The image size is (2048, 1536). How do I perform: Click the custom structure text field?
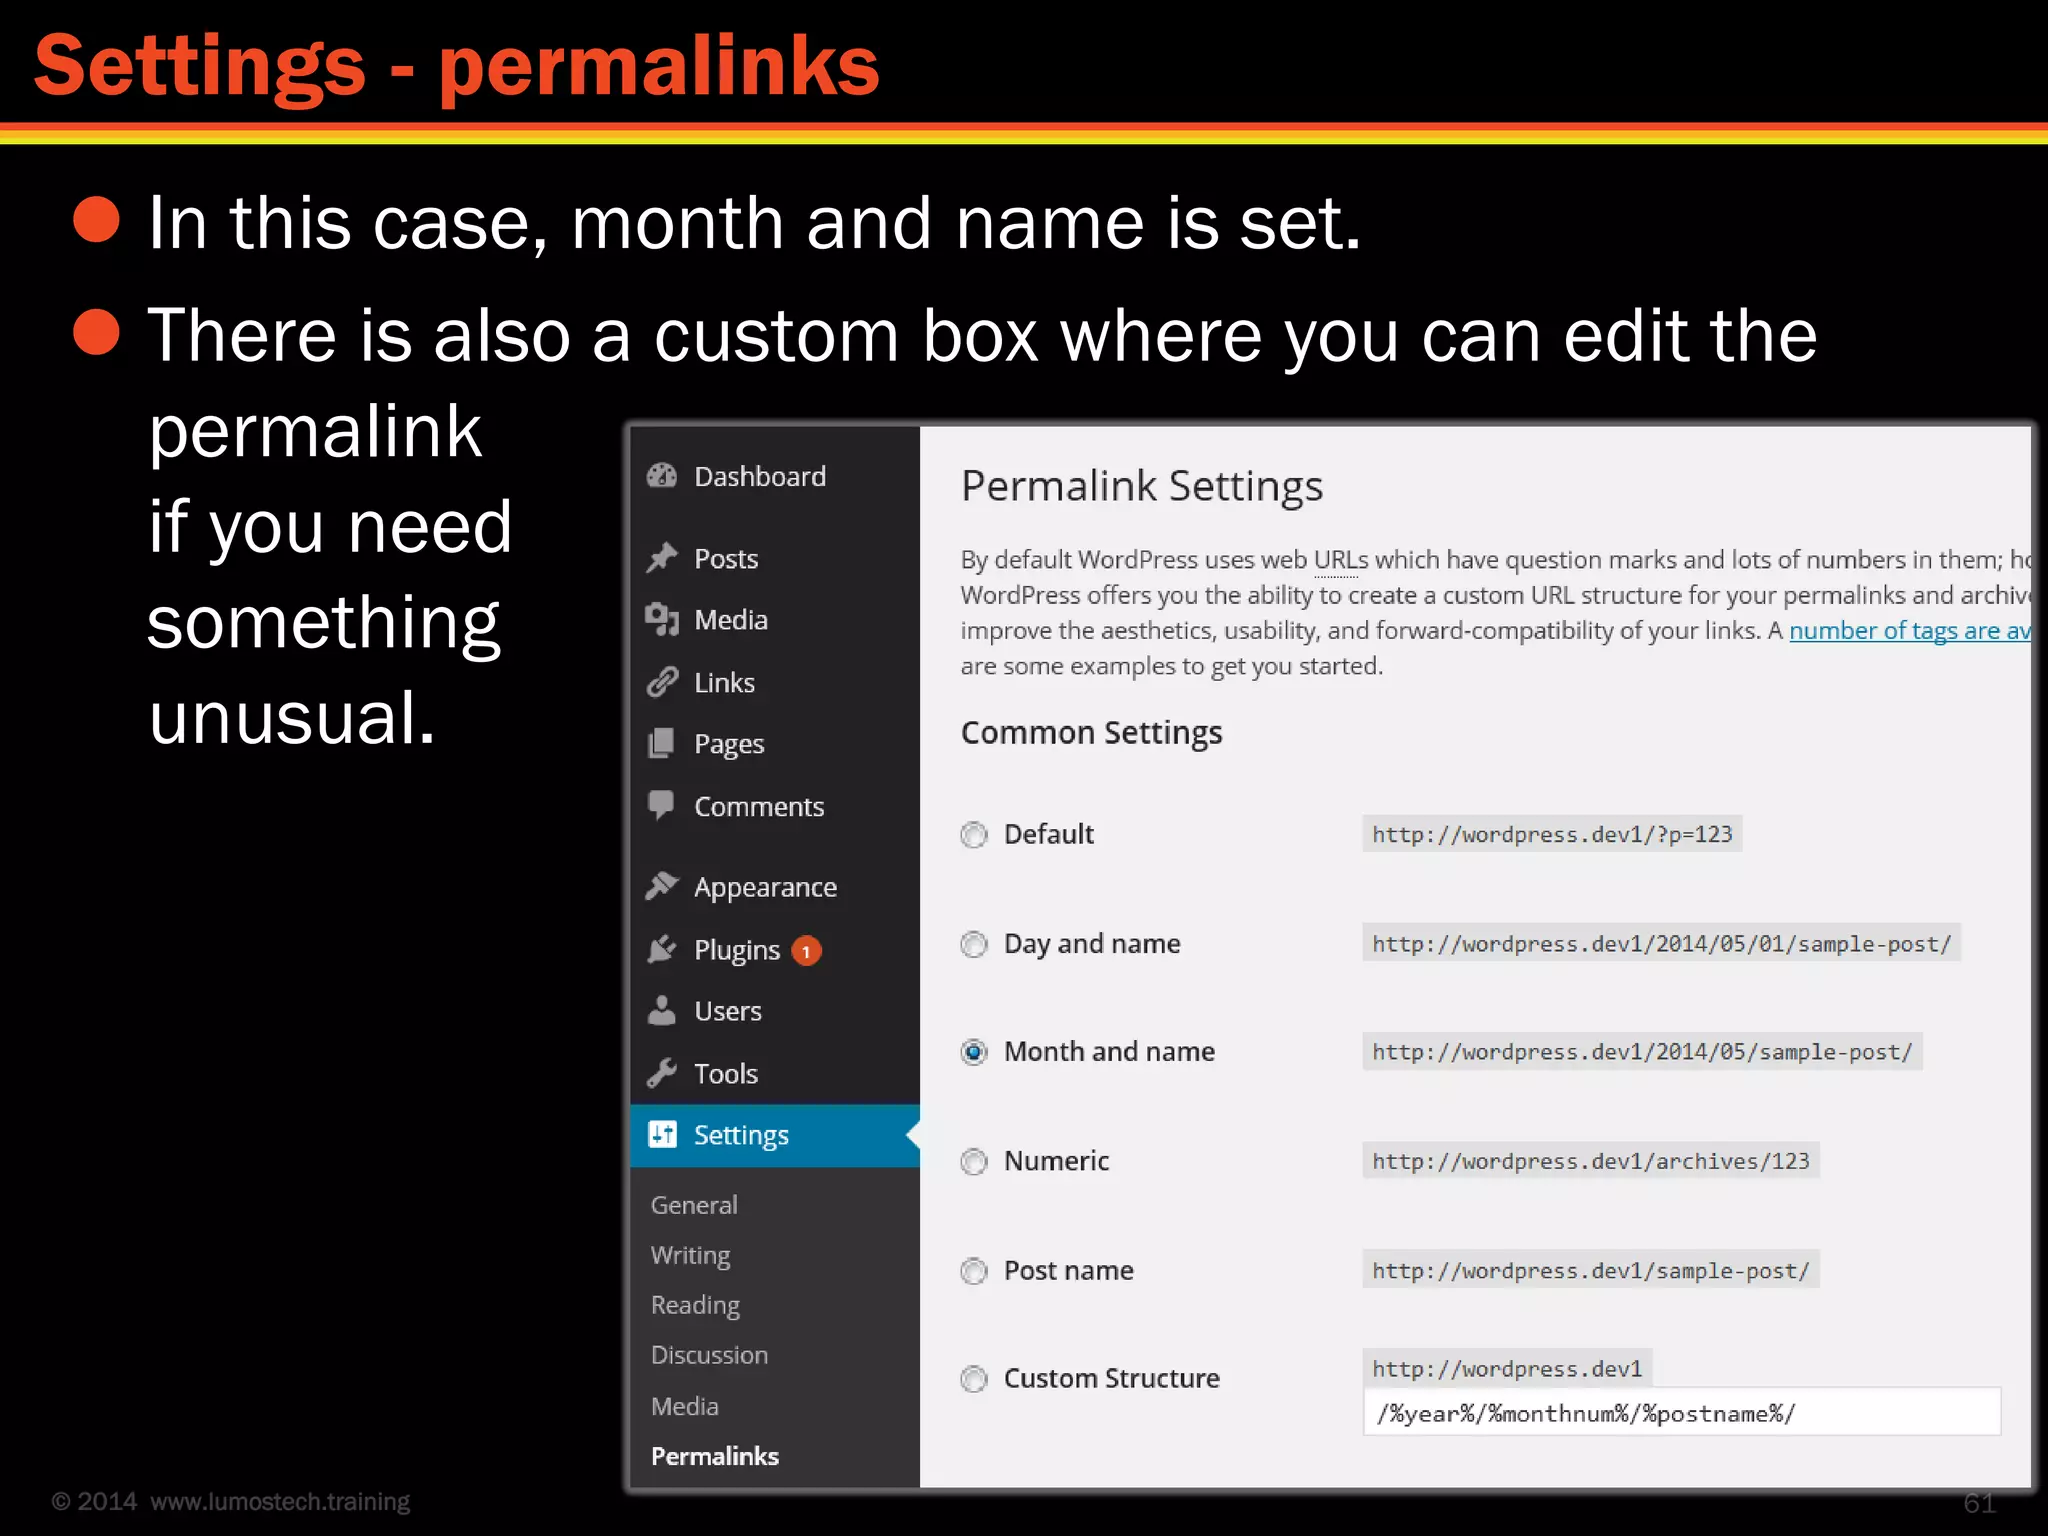tap(1682, 1412)
